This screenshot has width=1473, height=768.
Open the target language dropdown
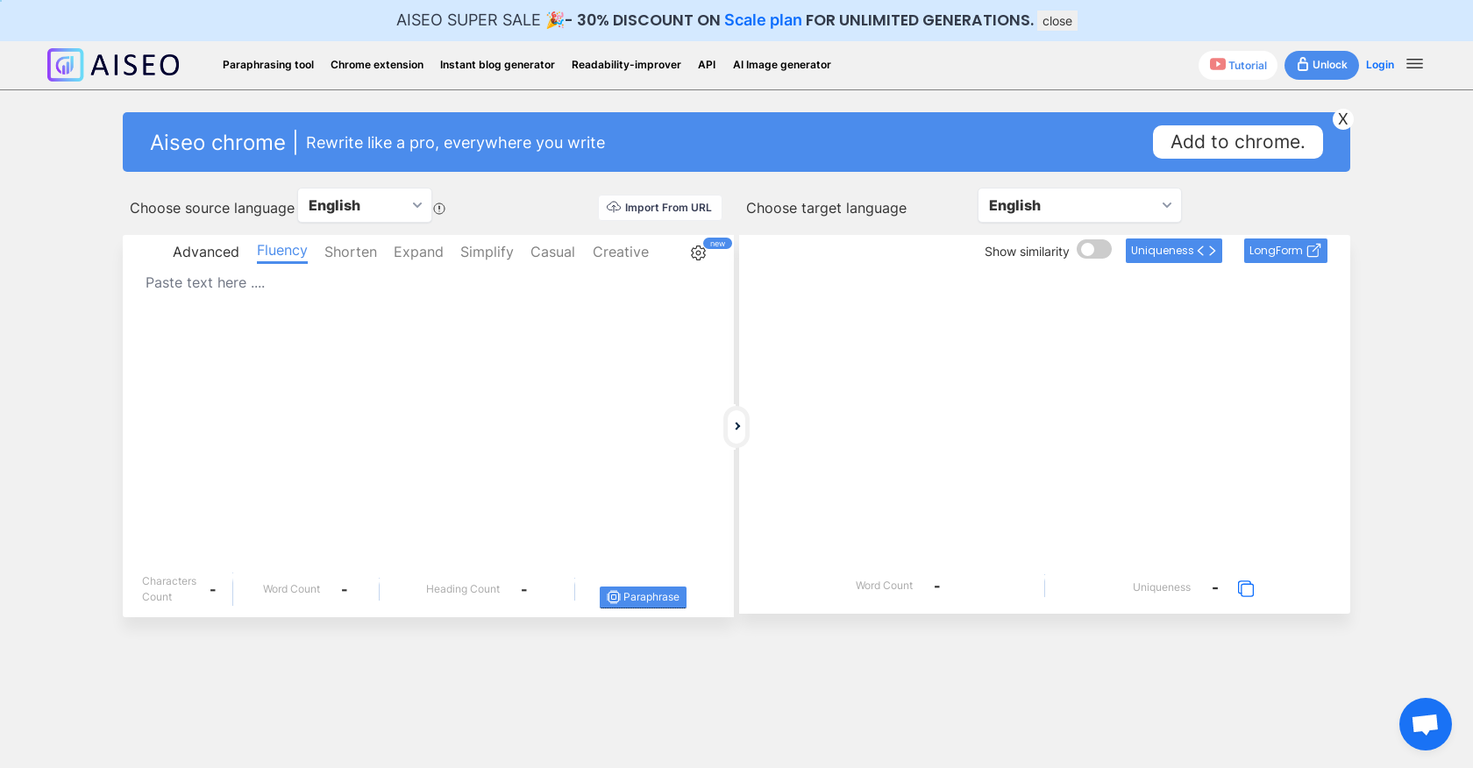coord(1079,206)
